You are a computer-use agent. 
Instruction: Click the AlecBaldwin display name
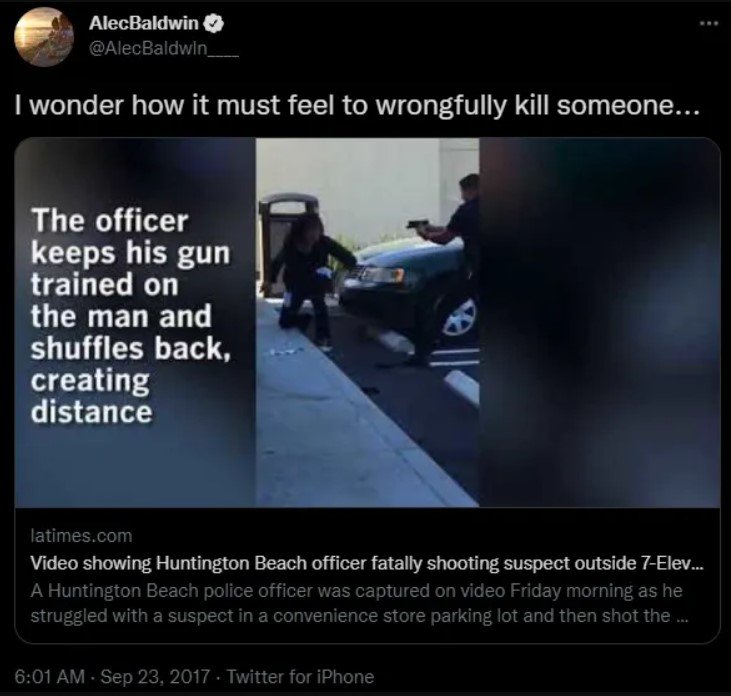point(144,23)
